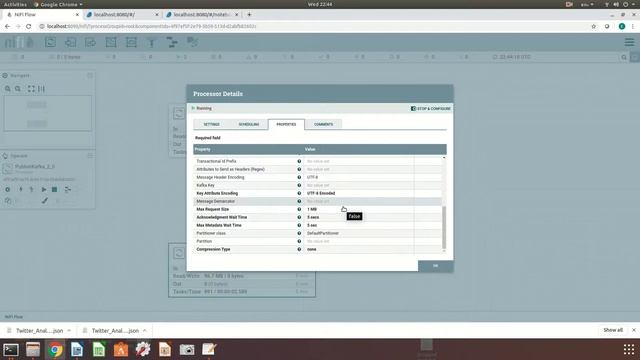Click the Start play icon in the Operate panel
Screen dimensions: 640x360
pos(44,189)
